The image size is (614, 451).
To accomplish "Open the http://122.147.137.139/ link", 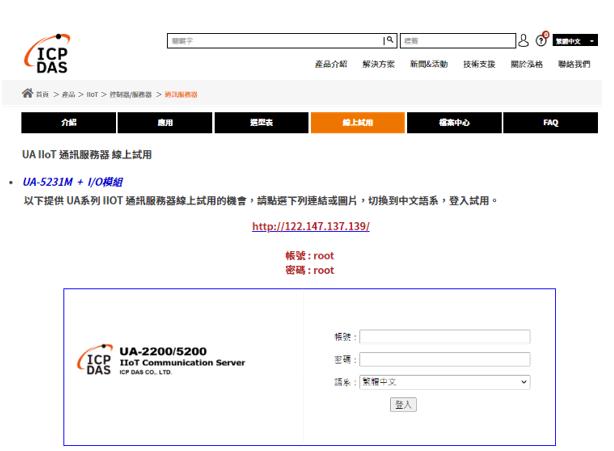I will (x=311, y=226).
